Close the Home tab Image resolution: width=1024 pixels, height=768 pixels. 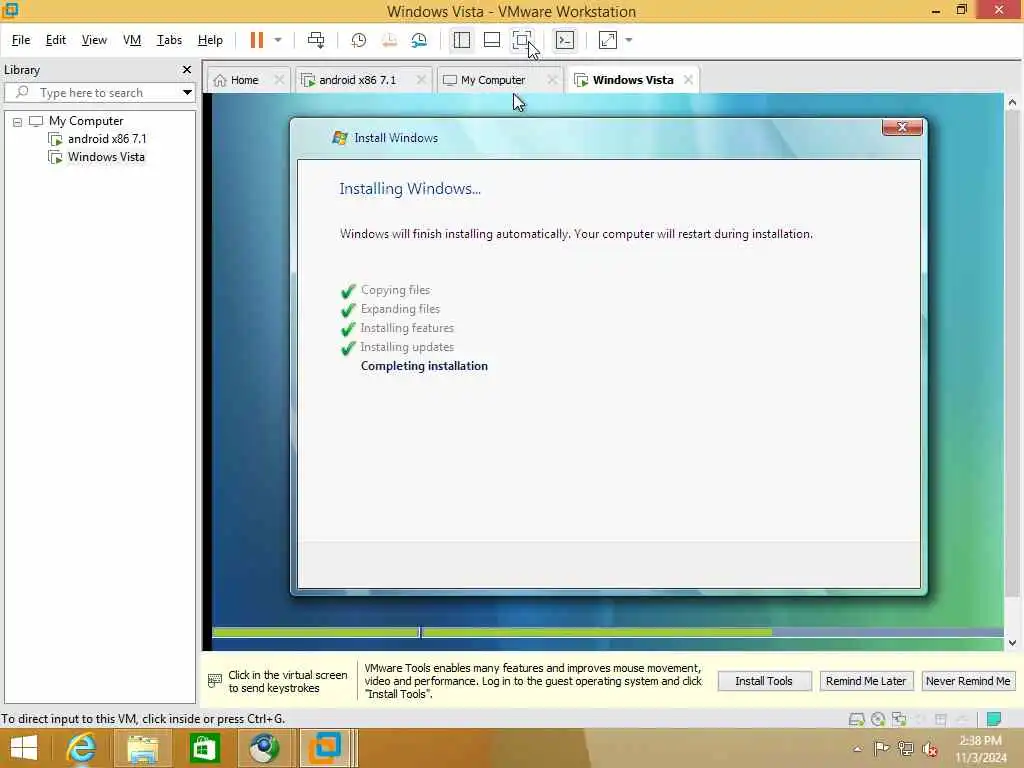279,80
